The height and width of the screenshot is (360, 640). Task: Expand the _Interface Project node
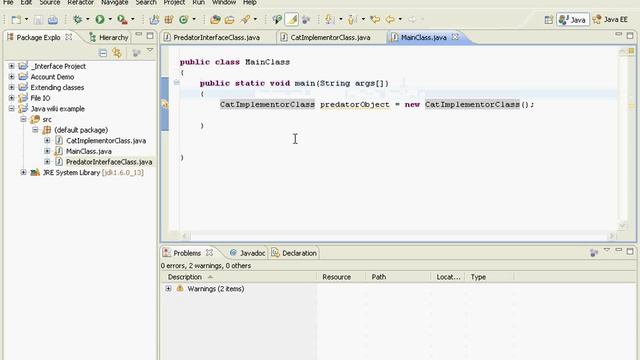click(11, 66)
